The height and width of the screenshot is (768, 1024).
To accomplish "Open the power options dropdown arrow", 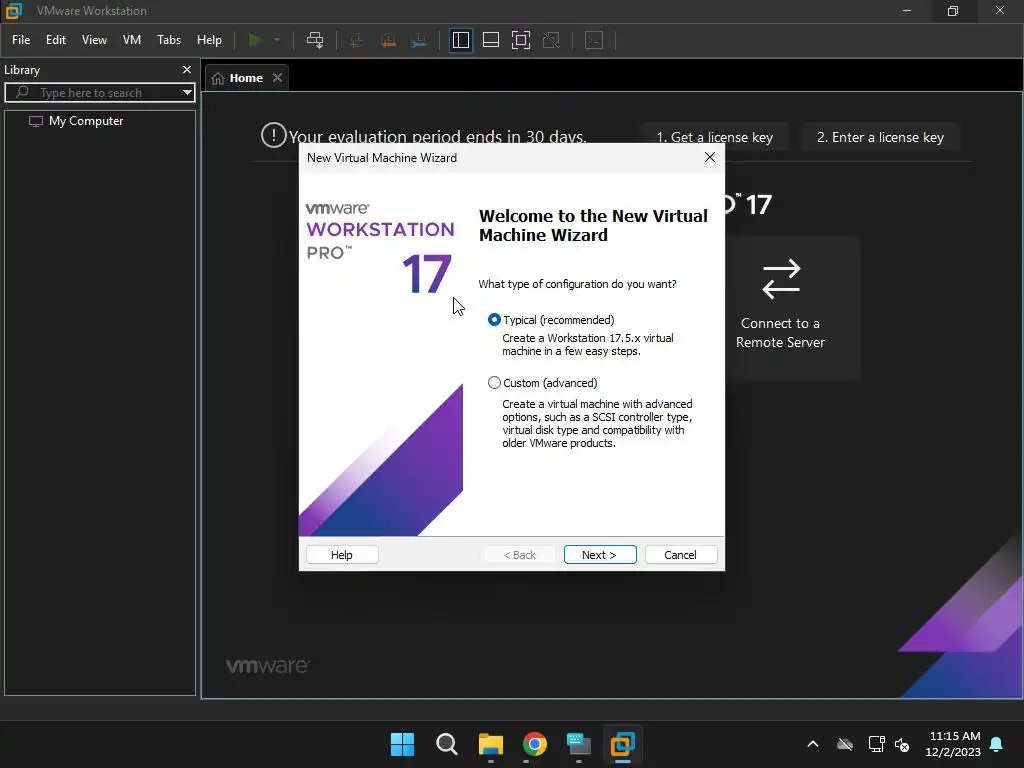I will tap(277, 40).
